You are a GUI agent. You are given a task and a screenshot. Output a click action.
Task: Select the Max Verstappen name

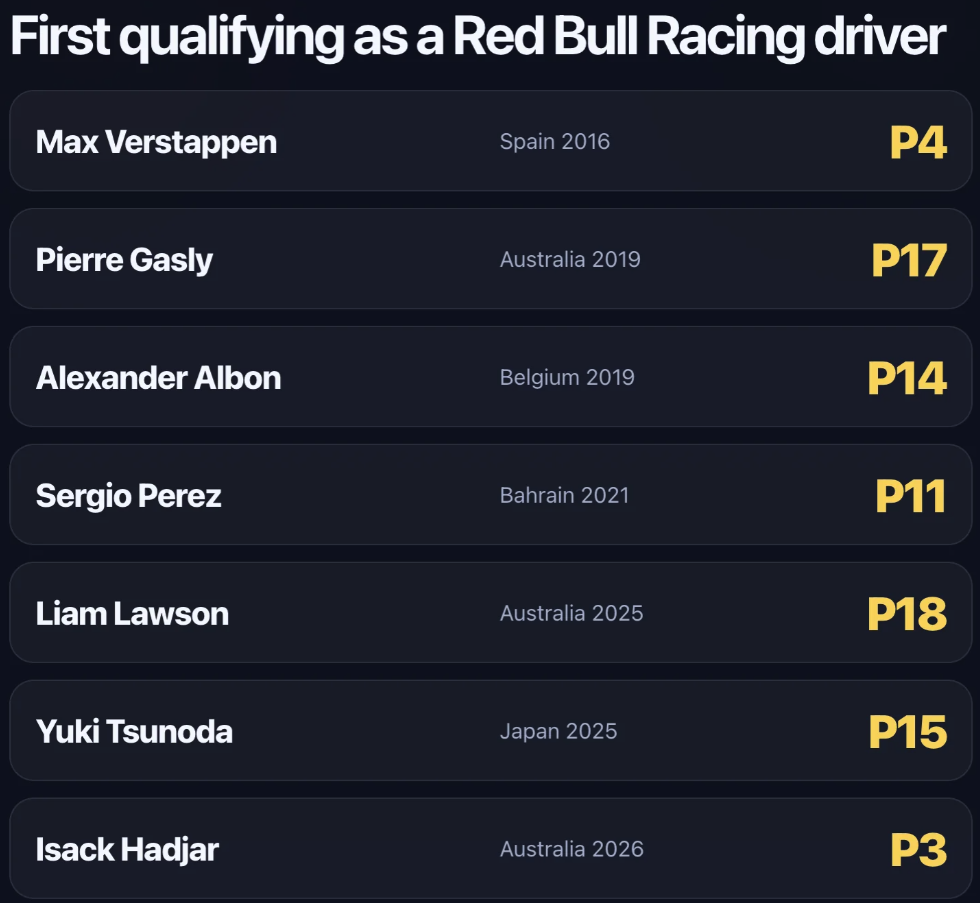[156, 142]
